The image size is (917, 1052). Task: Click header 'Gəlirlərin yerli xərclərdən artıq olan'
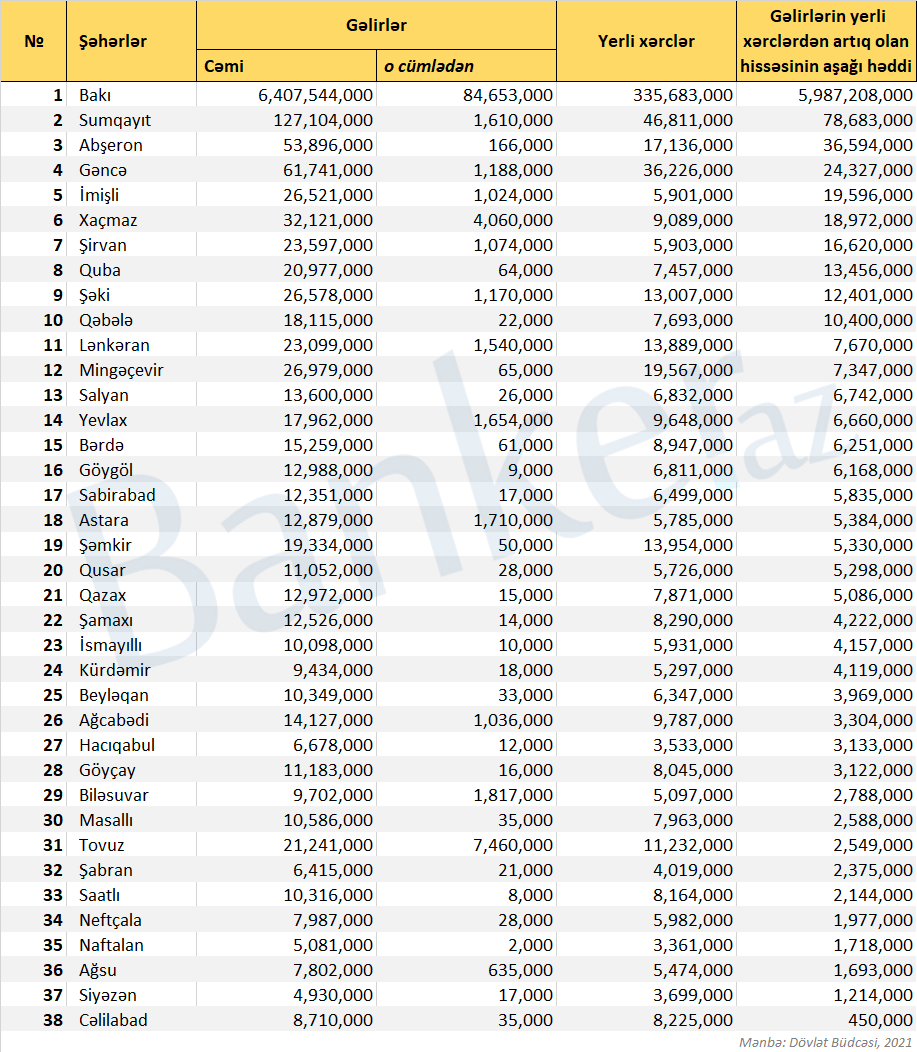click(x=826, y=41)
